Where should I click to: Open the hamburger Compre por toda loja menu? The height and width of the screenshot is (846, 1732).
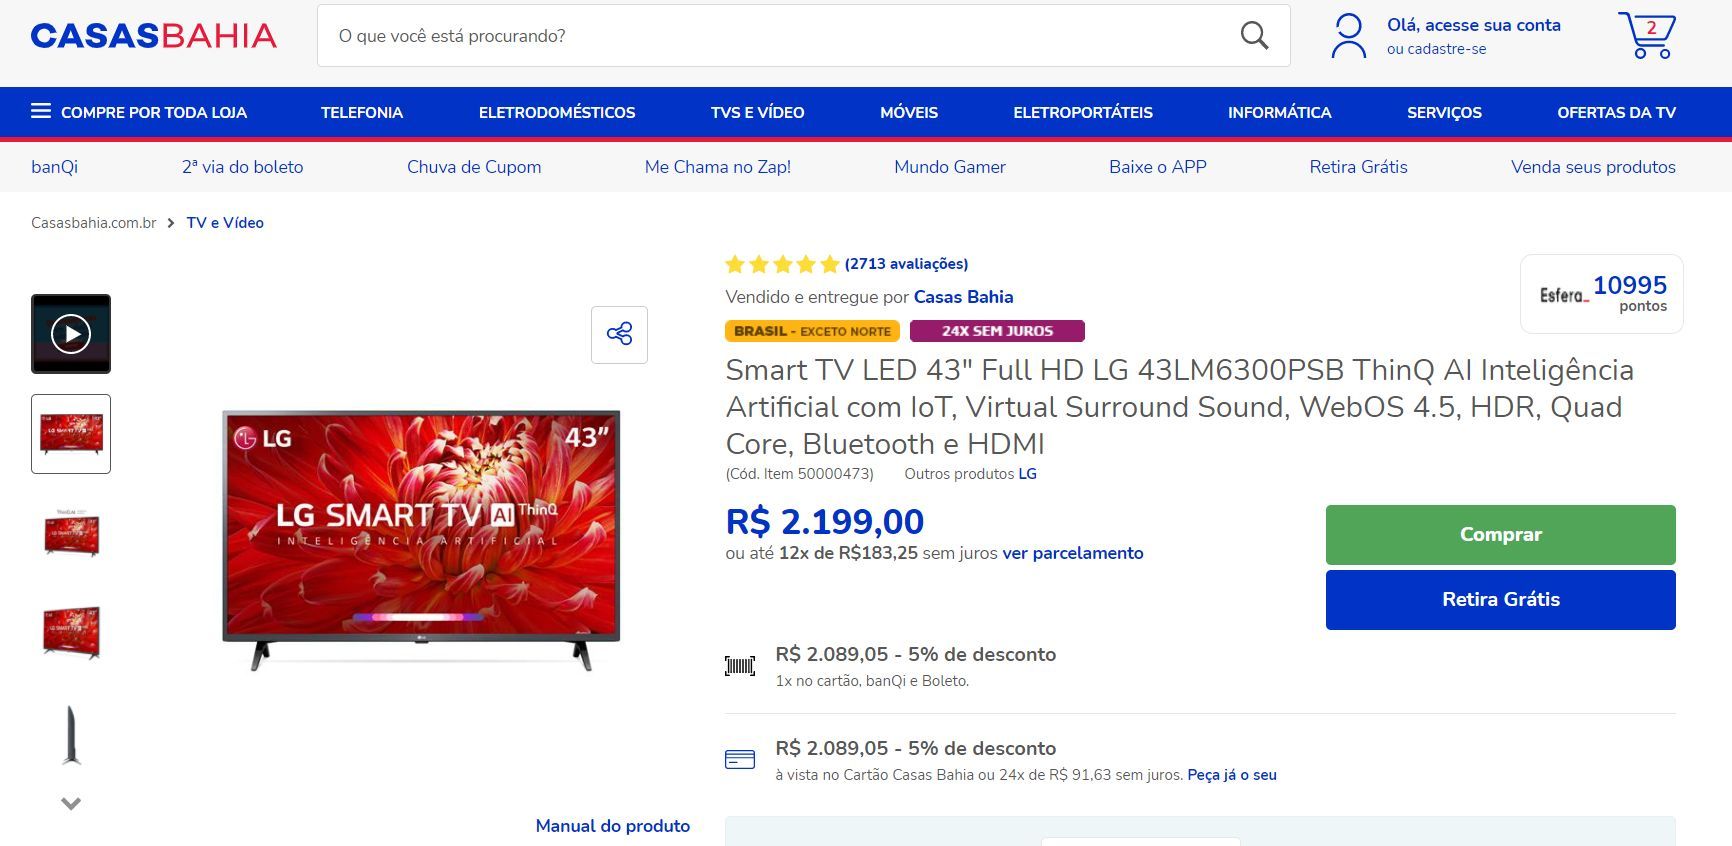139,112
